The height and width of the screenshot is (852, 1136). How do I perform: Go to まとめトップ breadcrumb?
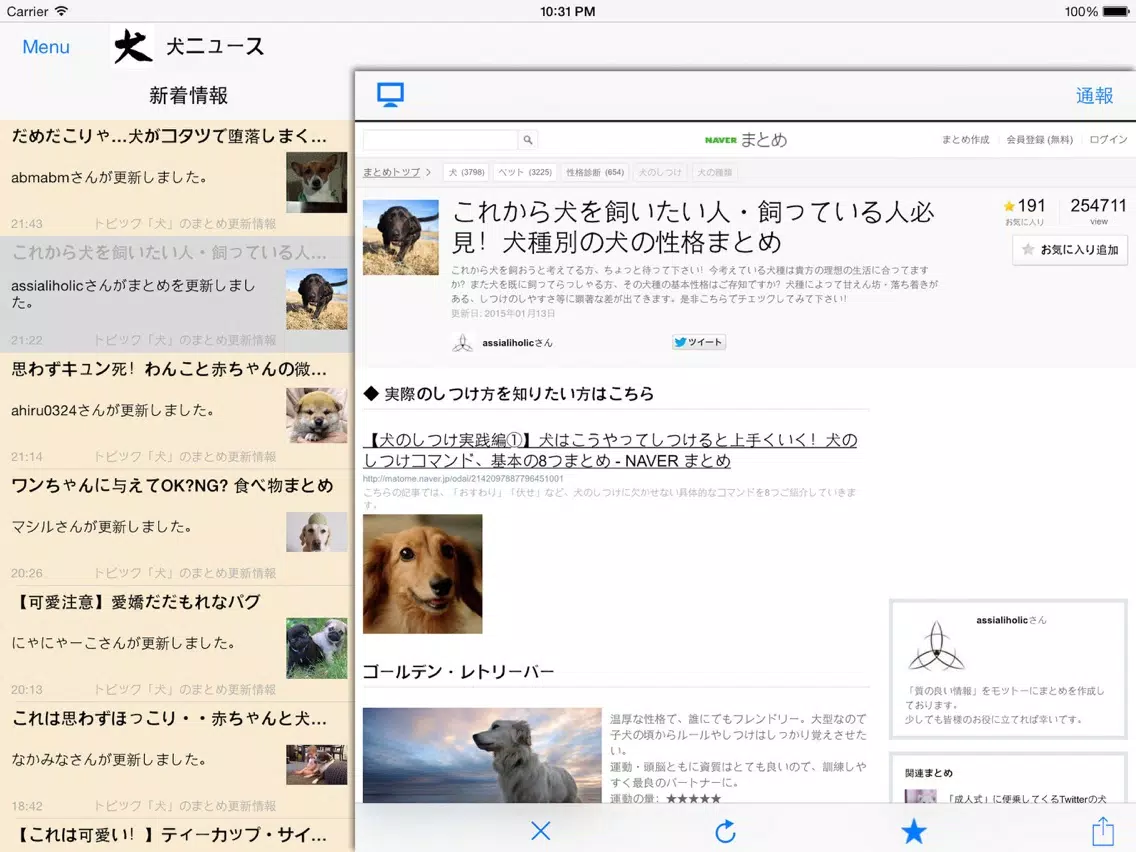point(391,172)
